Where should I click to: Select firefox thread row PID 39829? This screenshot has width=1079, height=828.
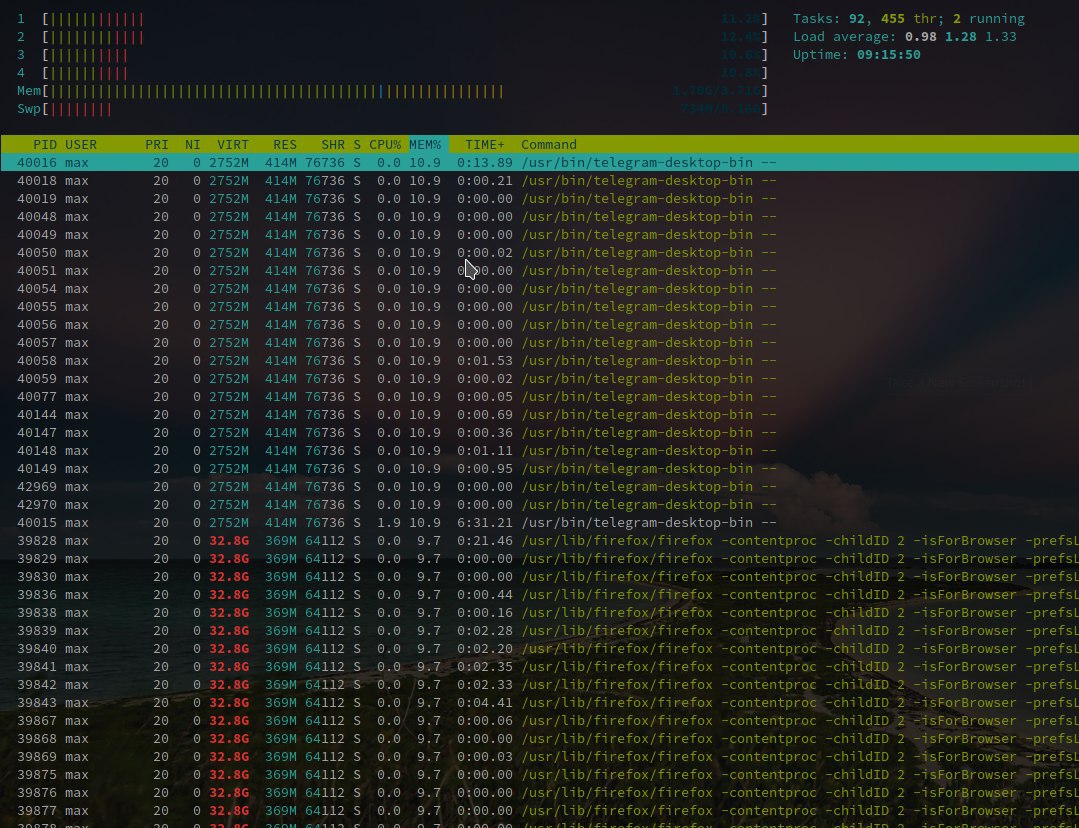click(x=540, y=559)
